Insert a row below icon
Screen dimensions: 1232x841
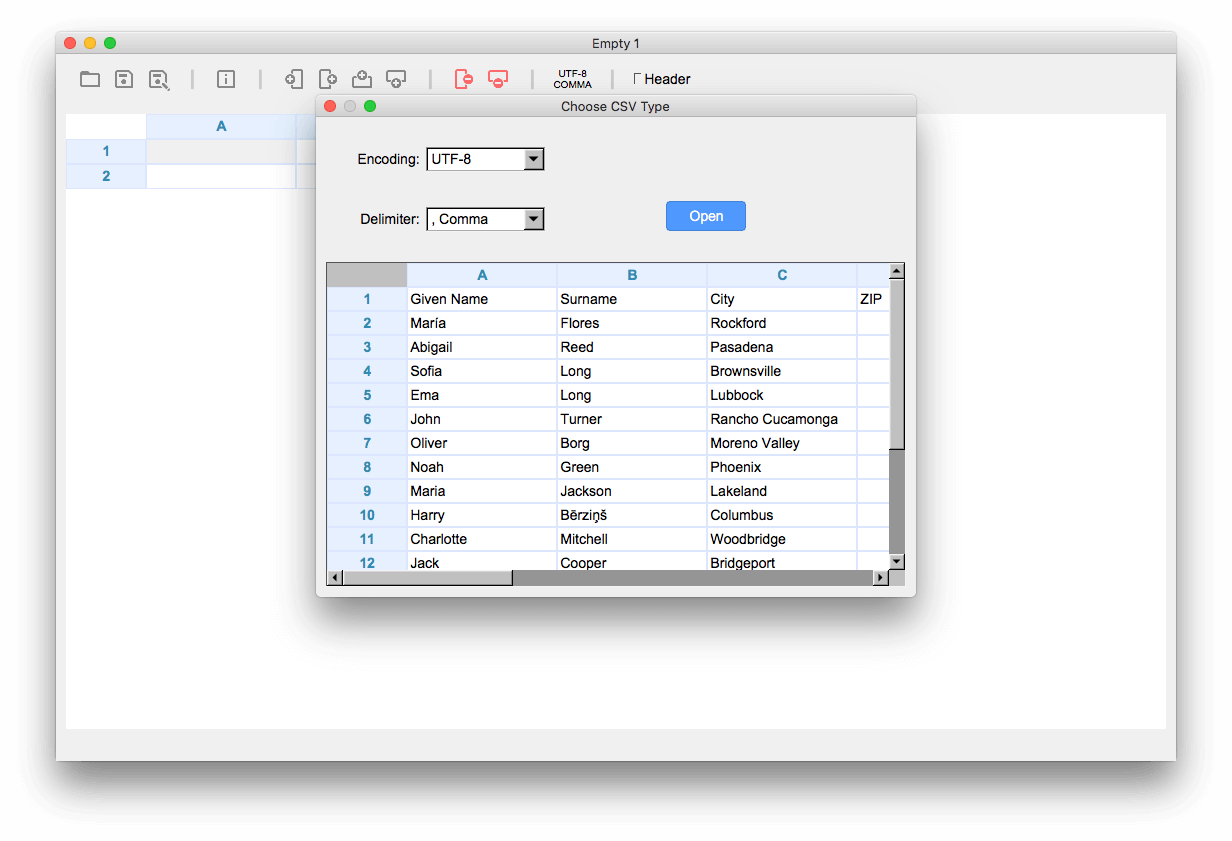click(x=396, y=79)
